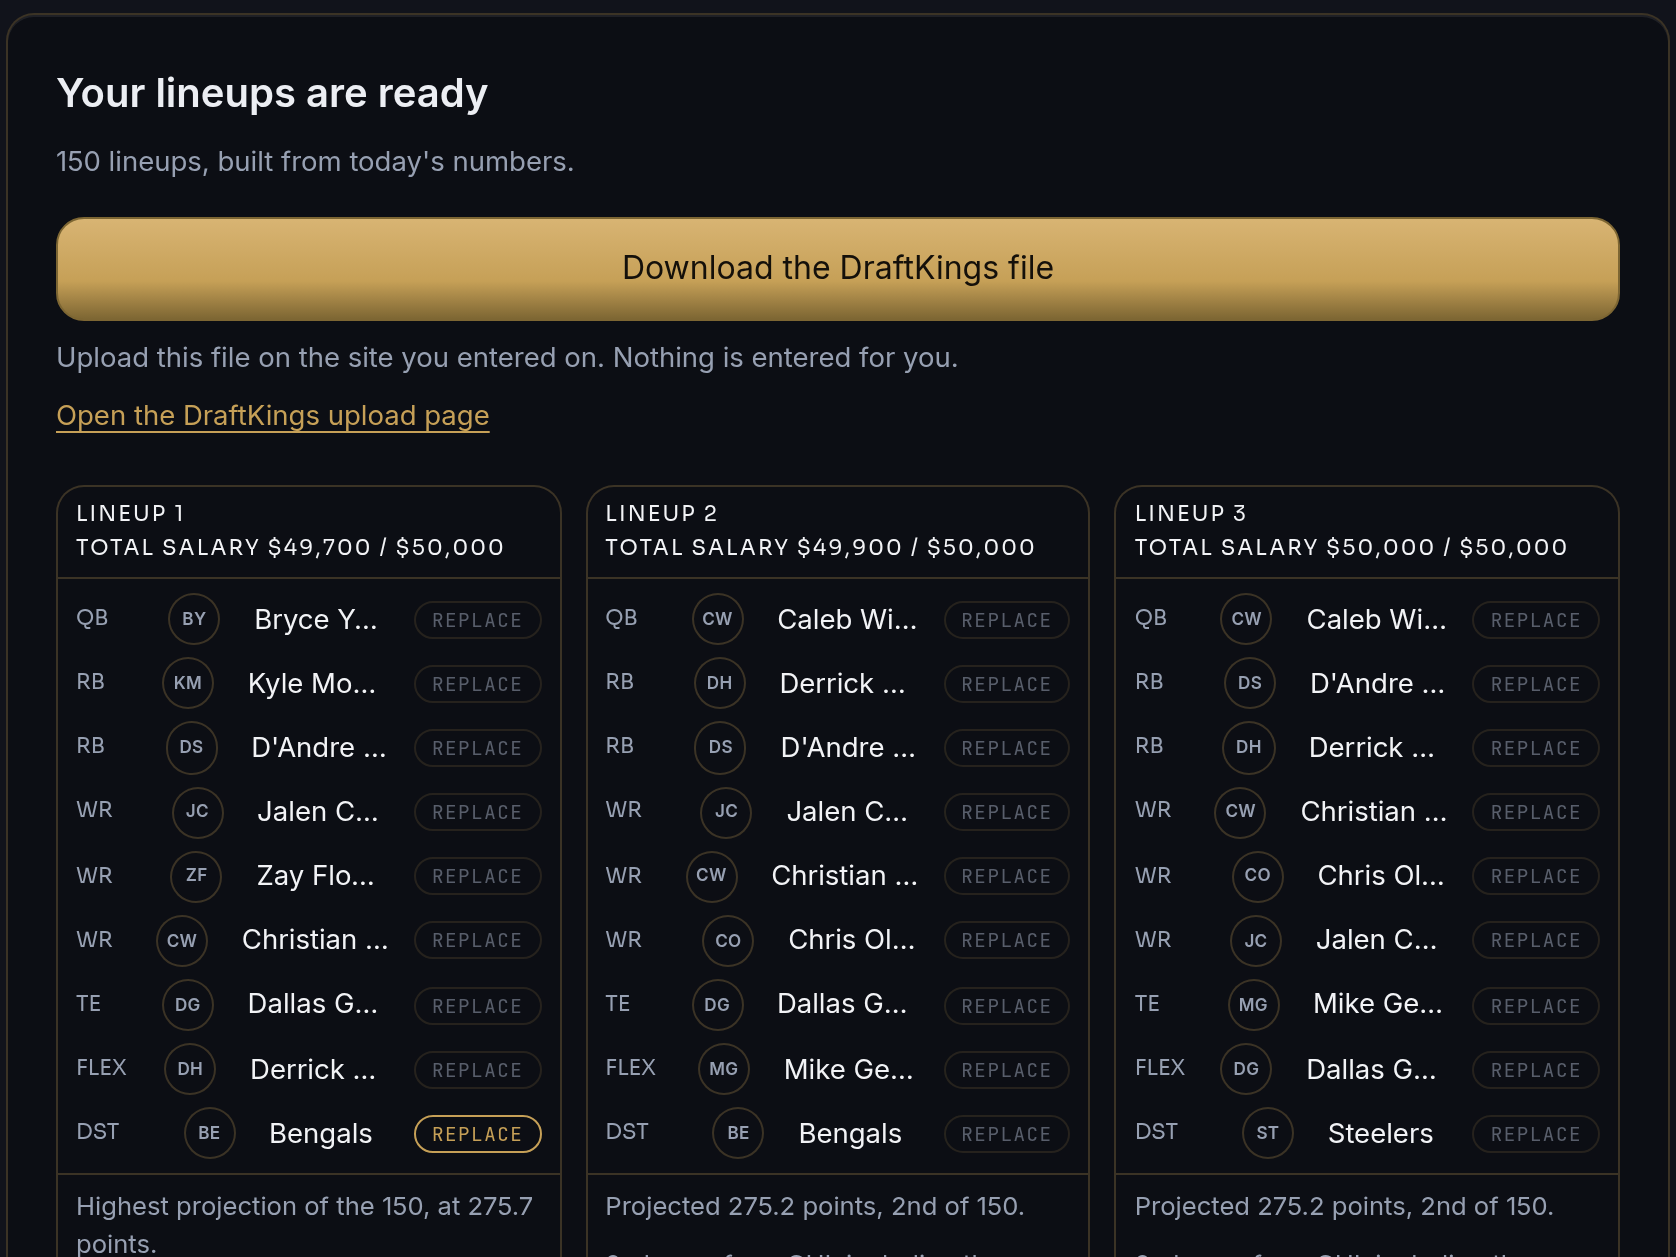Click the CW avatar in Lineup 3 QB row
Screen dimensions: 1676x1257
coord(1247,619)
